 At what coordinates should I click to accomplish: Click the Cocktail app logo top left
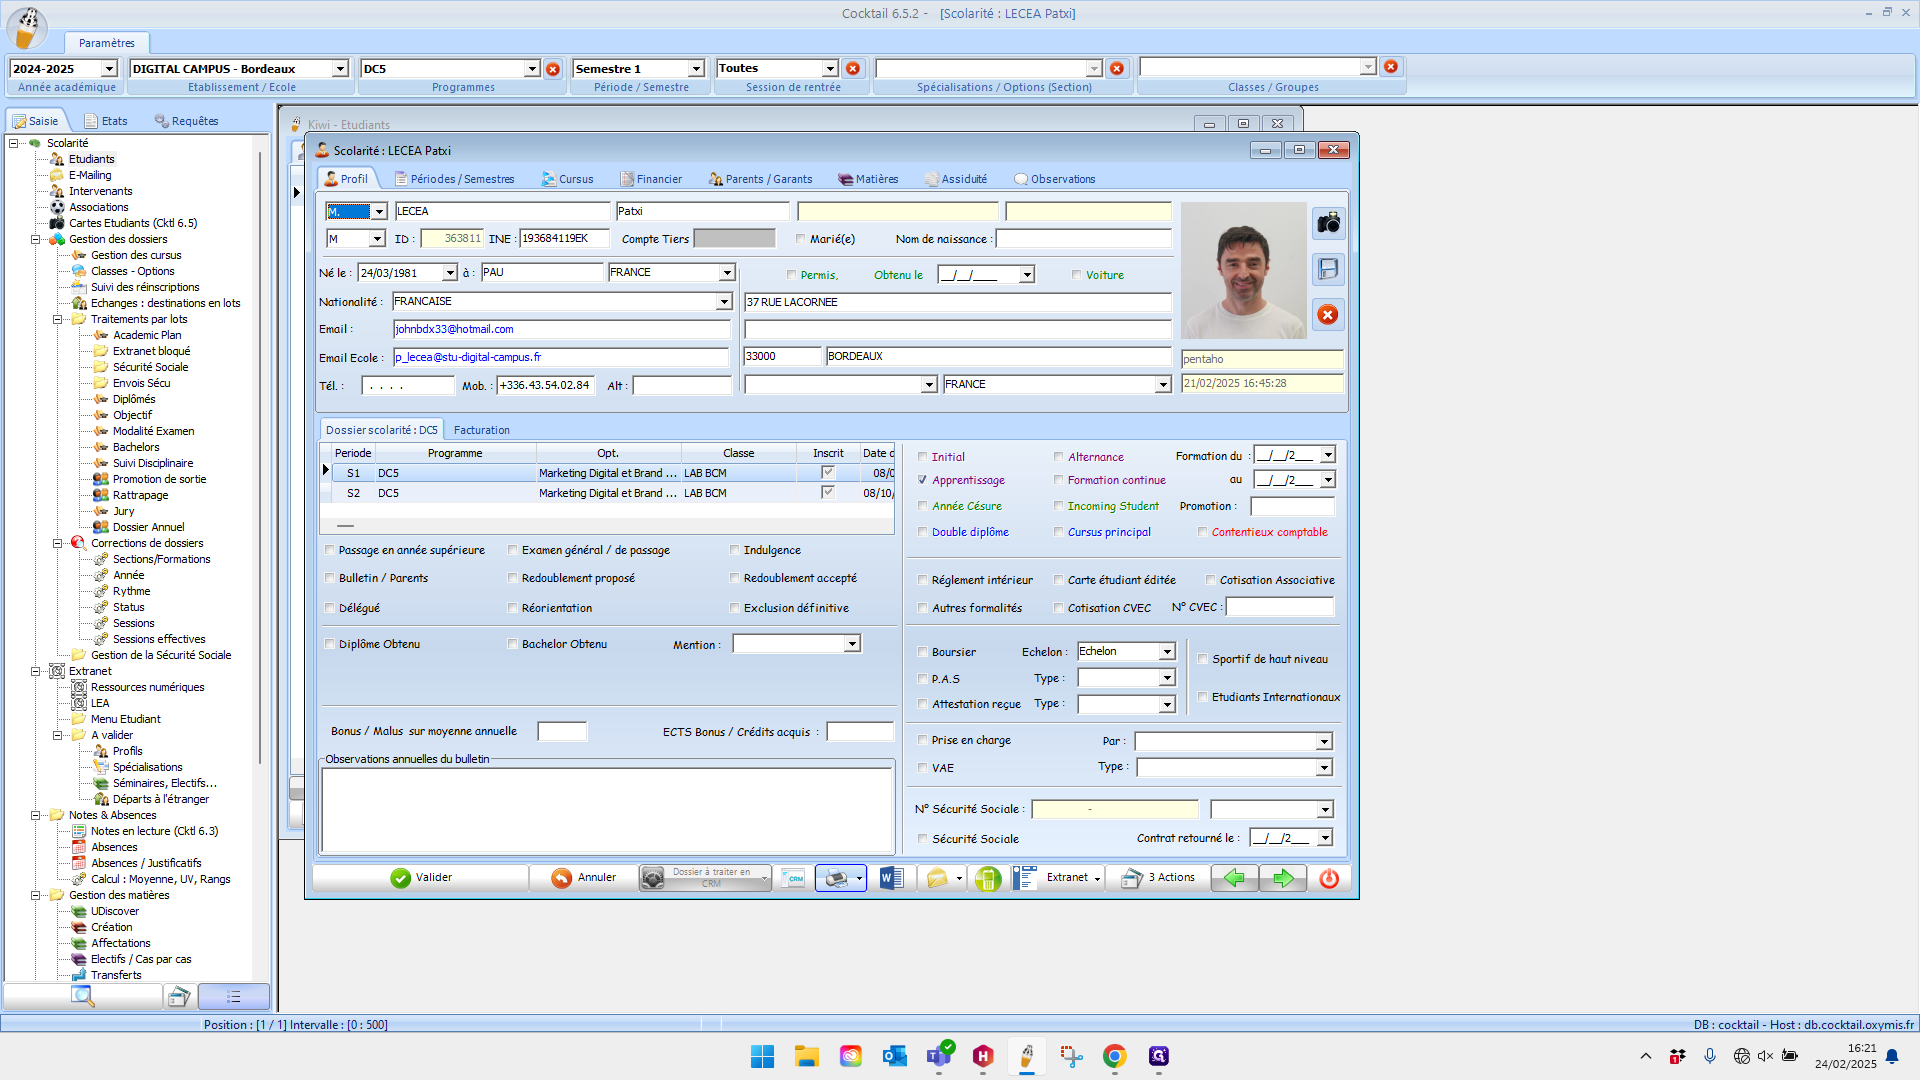click(x=27, y=27)
